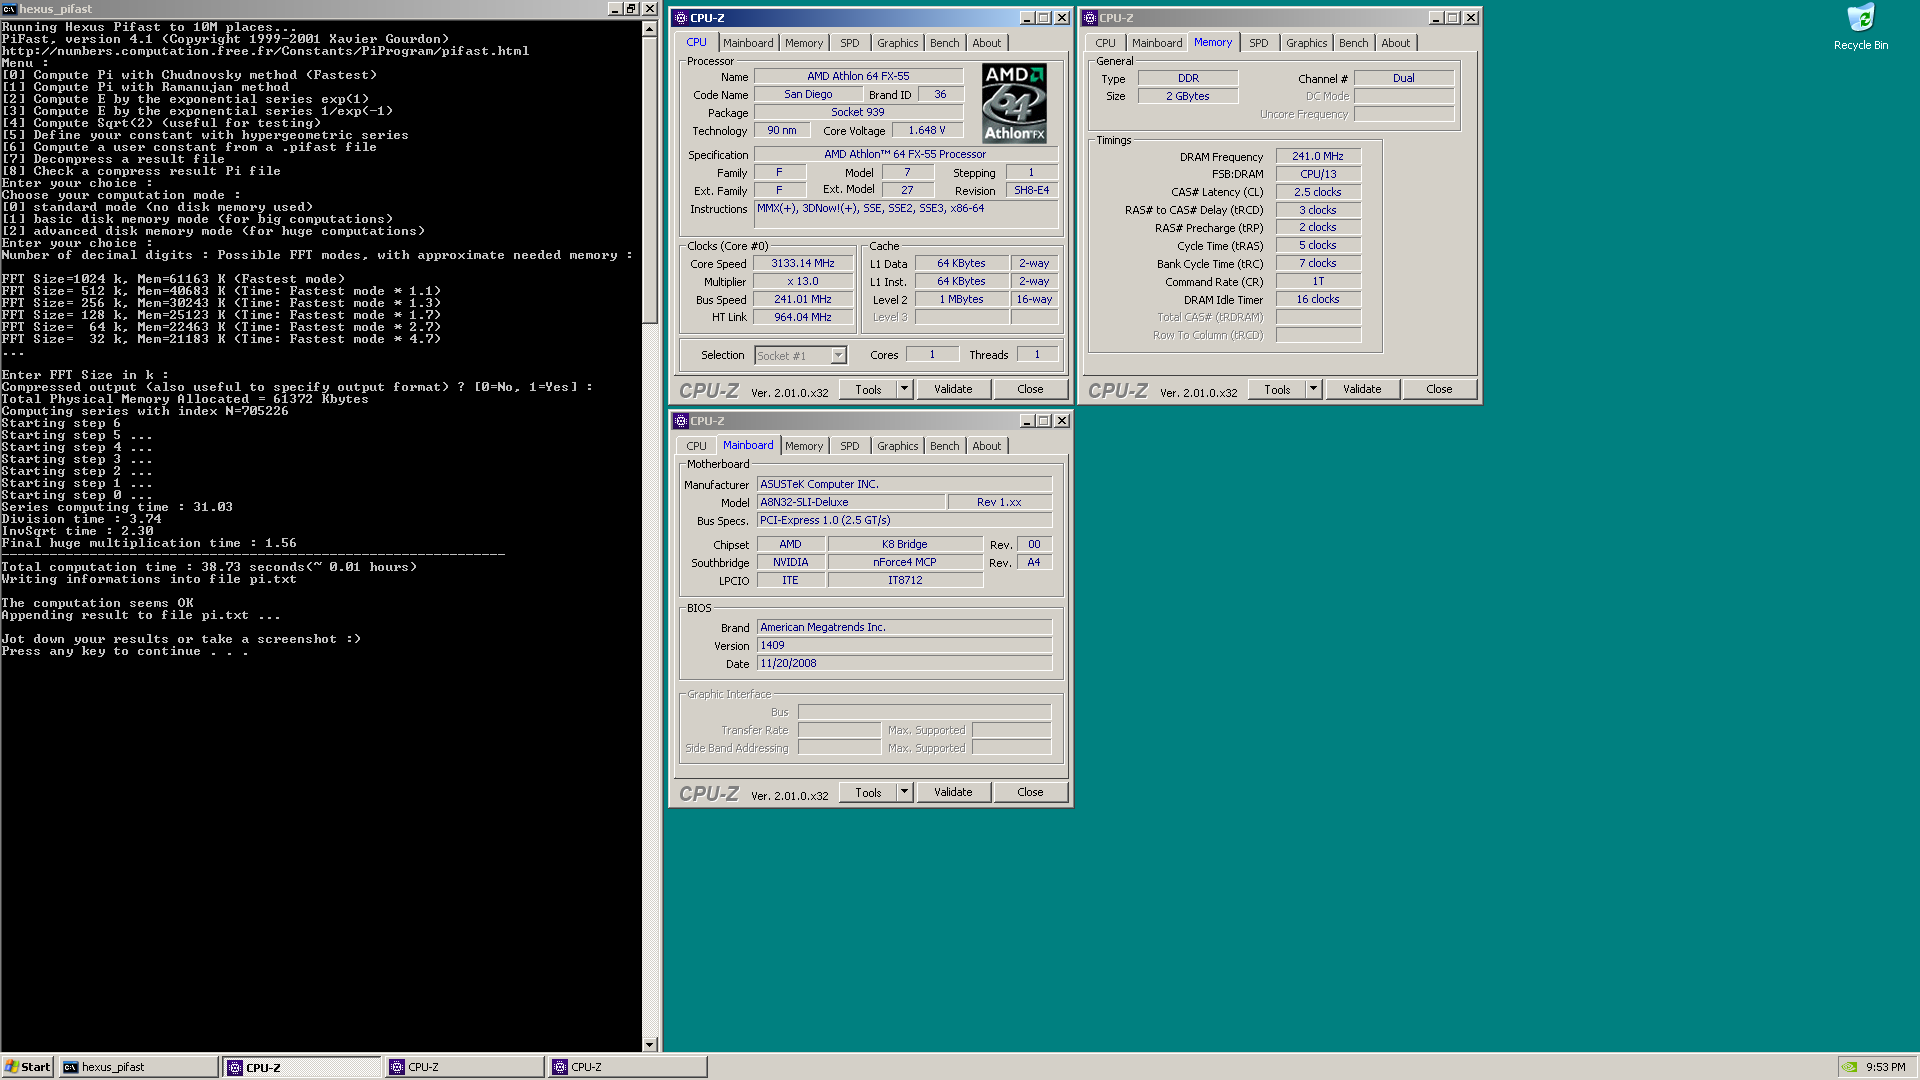The width and height of the screenshot is (1920, 1080).
Task: Open Bench tab in CPU window
Action: pos(945,43)
